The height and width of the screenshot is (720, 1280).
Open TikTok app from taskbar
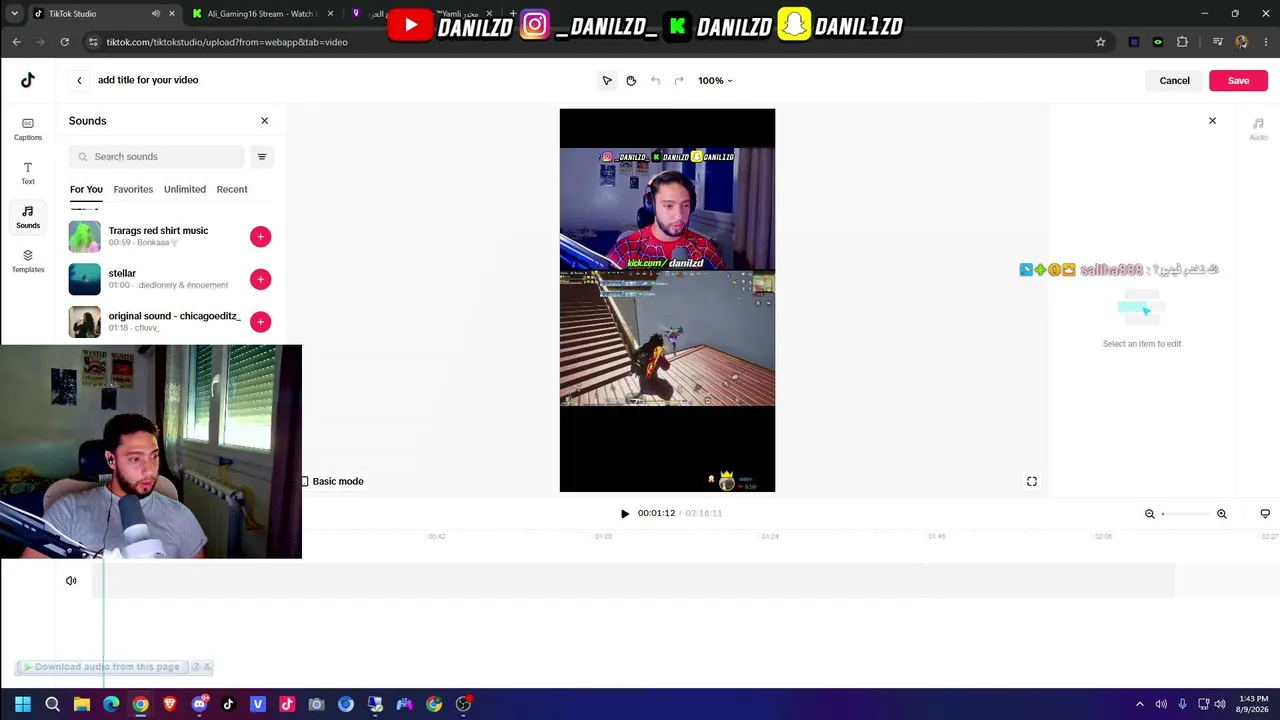(x=228, y=704)
